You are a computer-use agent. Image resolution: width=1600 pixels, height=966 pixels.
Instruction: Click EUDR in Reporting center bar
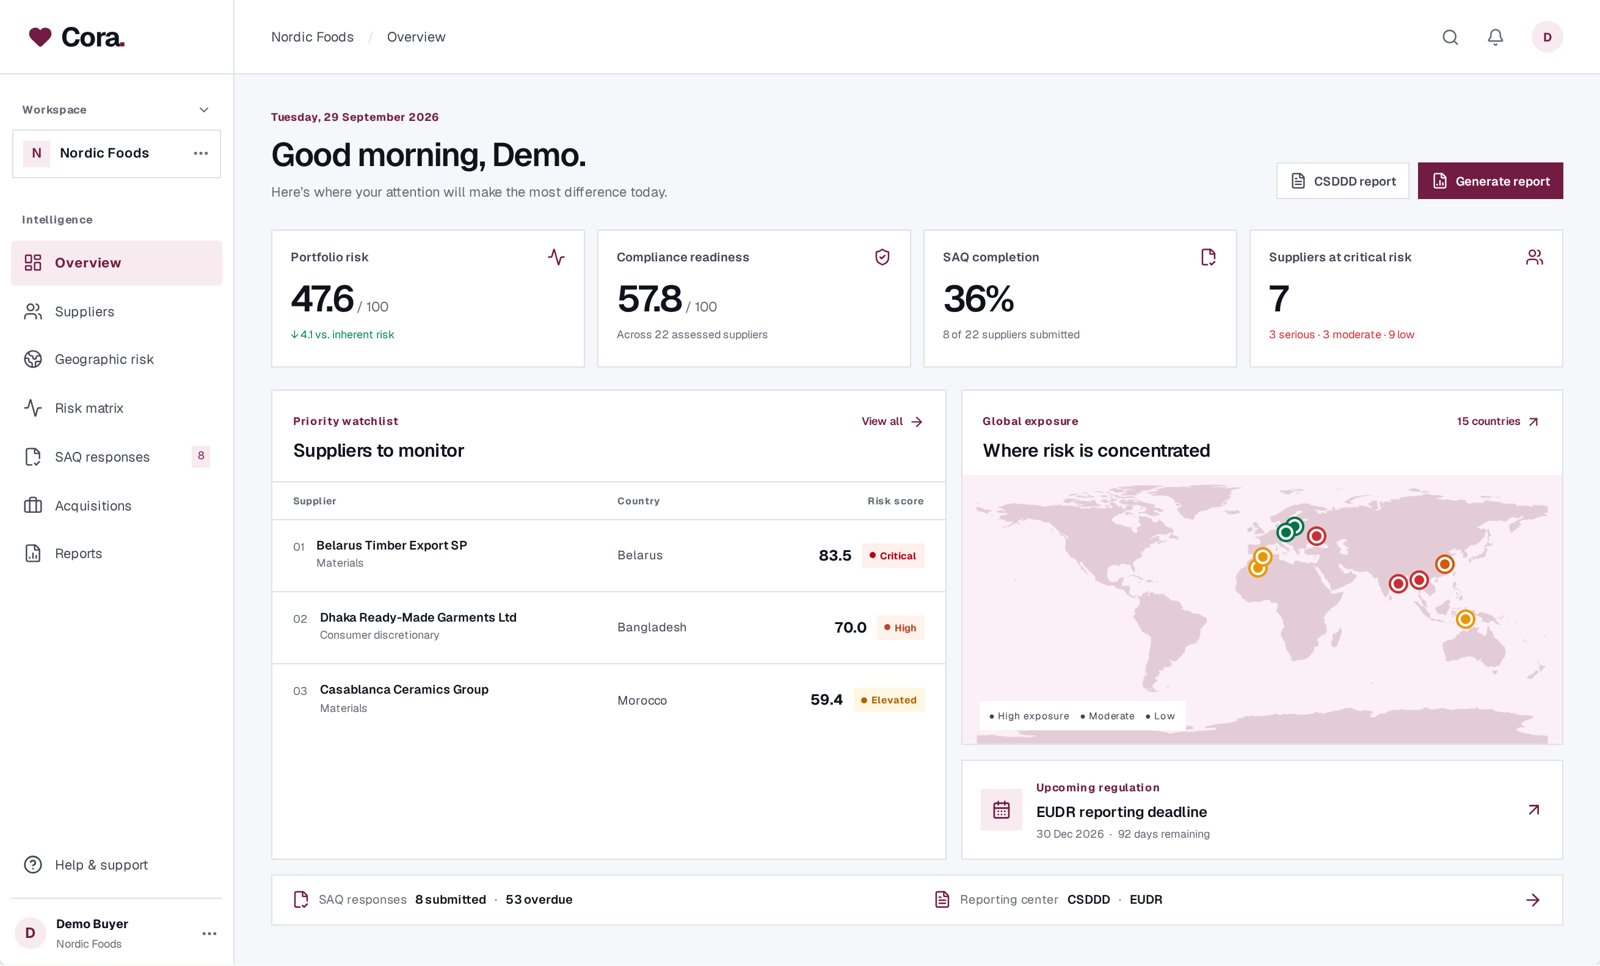tap(1146, 900)
